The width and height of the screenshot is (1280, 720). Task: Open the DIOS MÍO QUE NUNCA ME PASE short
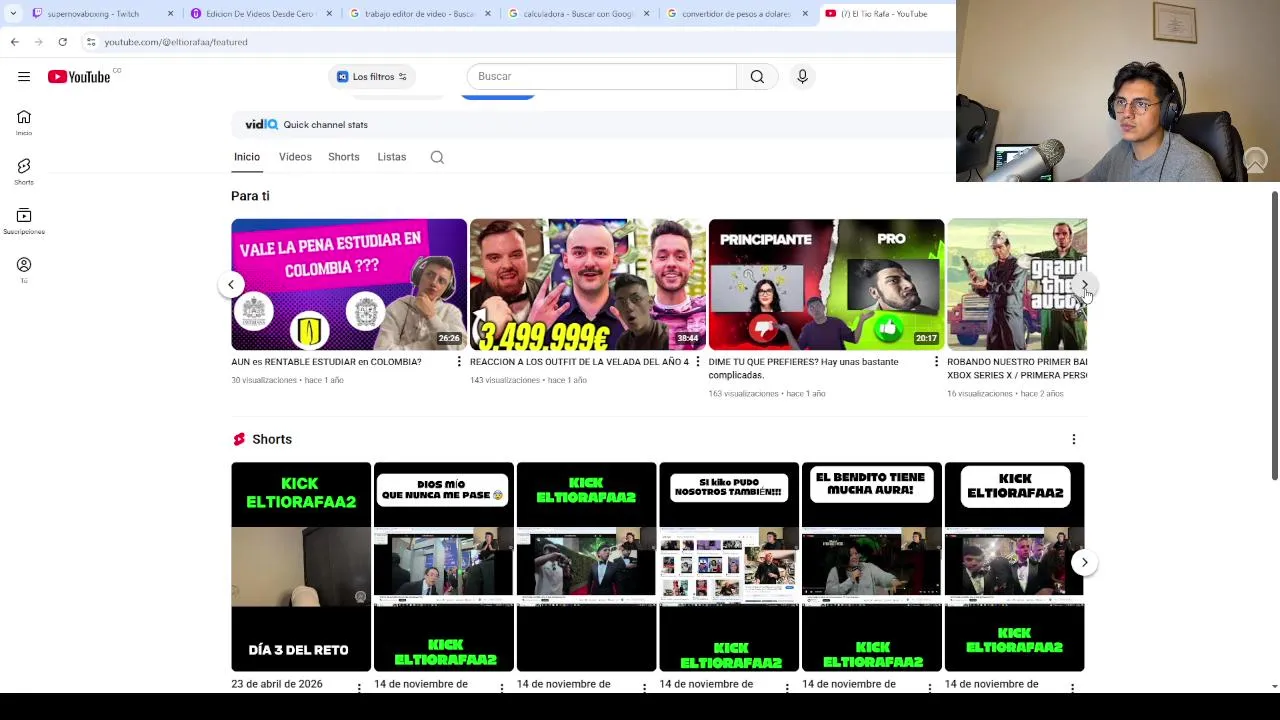[444, 567]
